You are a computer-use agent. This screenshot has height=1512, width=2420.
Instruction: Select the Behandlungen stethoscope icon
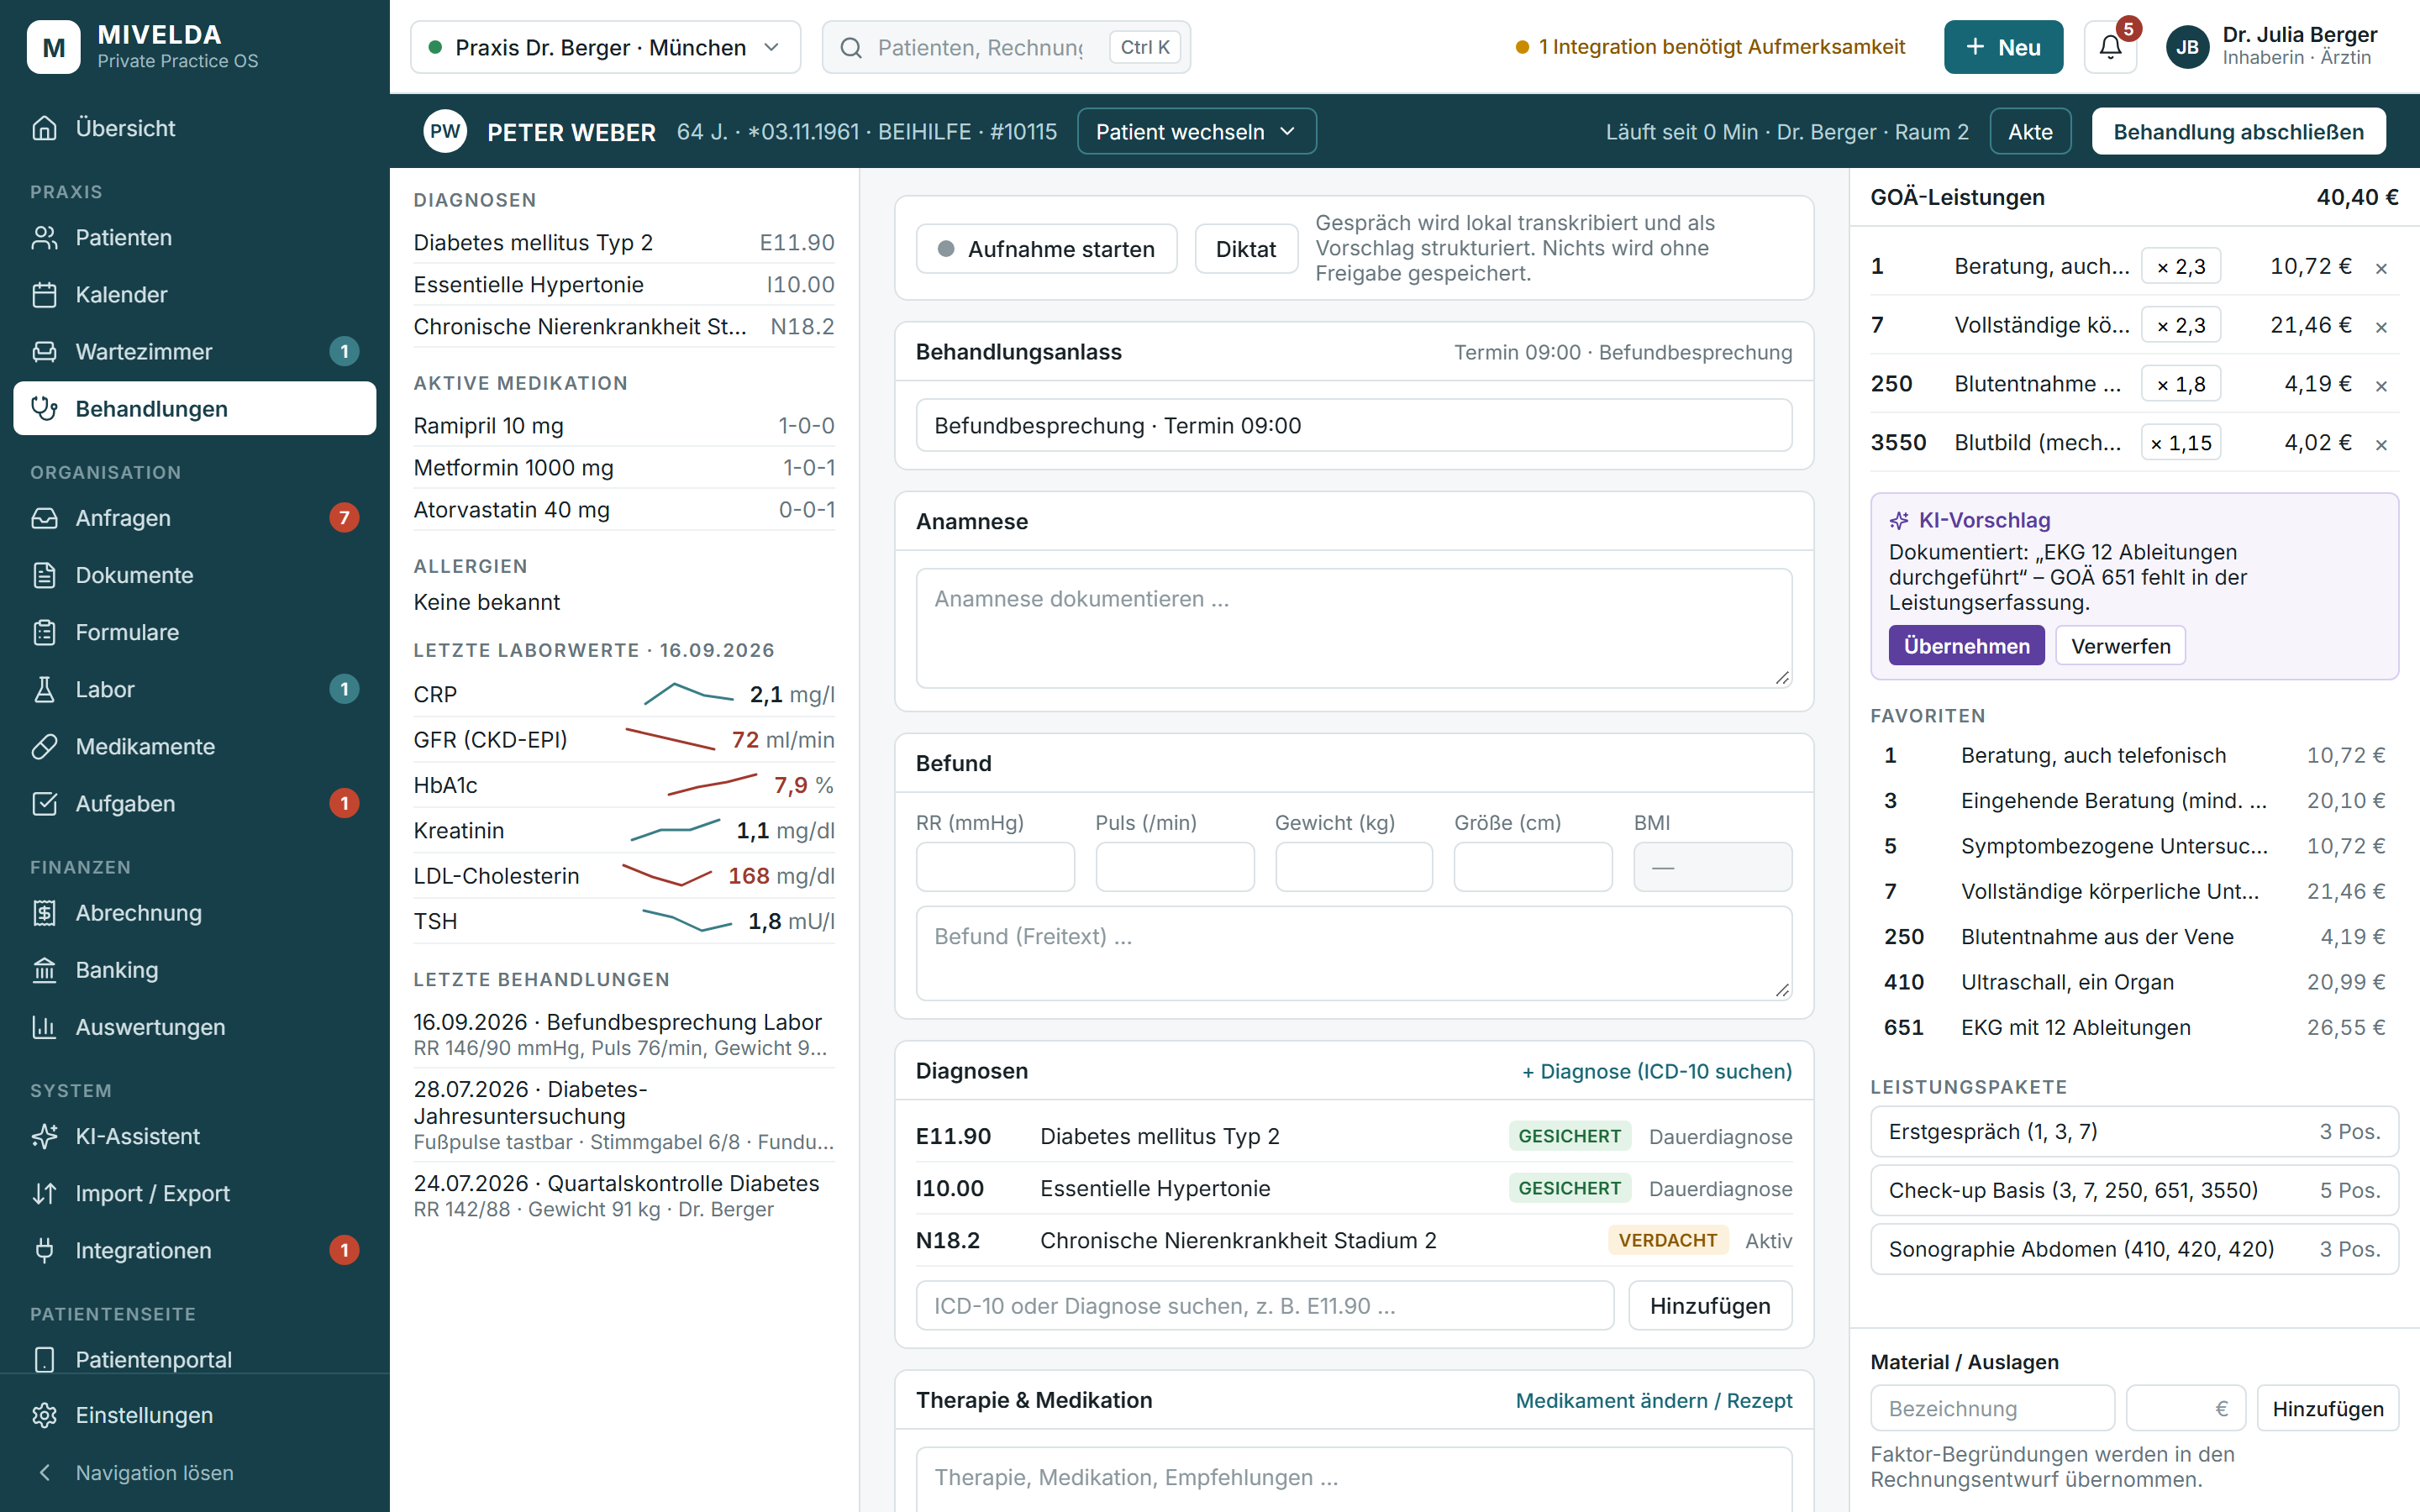coord(44,408)
